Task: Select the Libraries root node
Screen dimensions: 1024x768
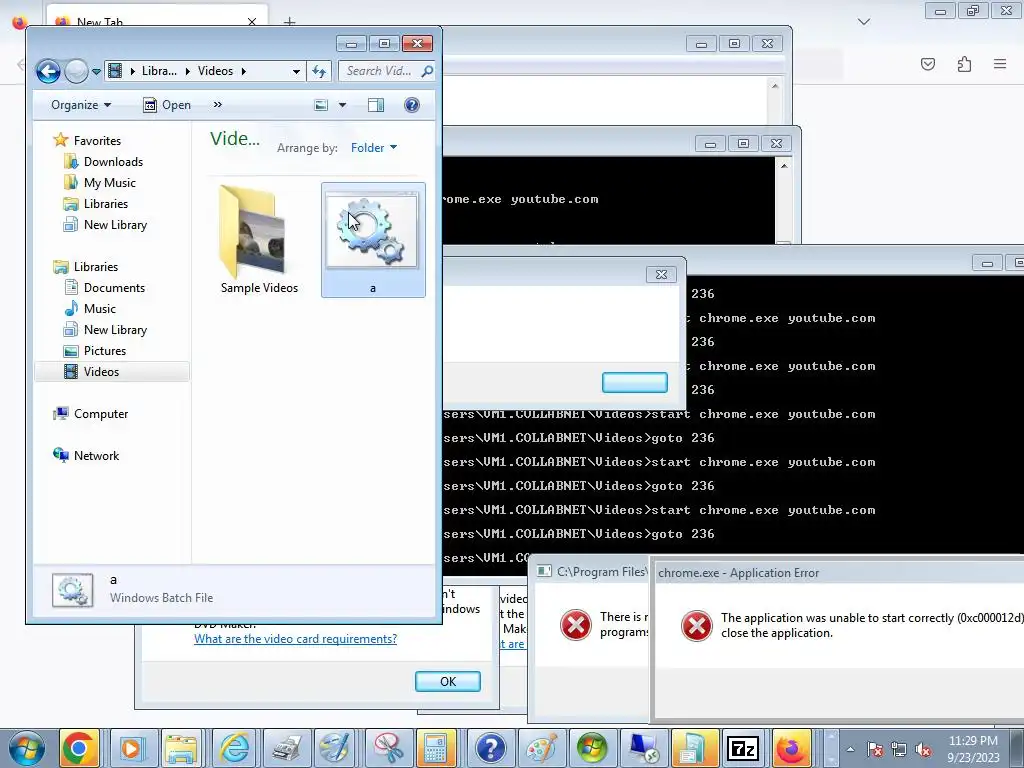Action: [95, 266]
